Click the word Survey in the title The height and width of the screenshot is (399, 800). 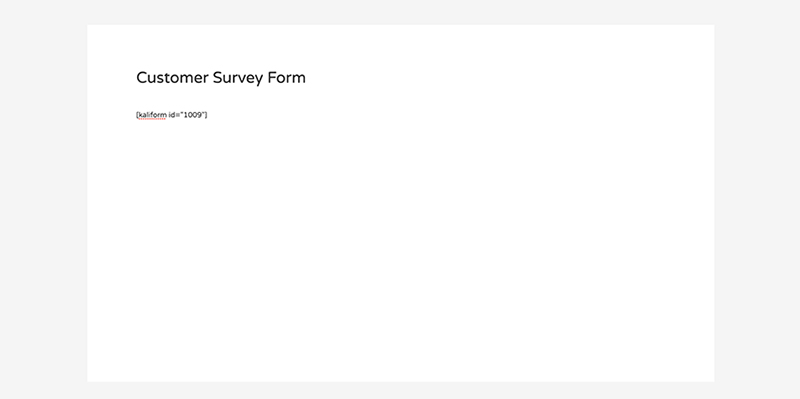point(238,79)
